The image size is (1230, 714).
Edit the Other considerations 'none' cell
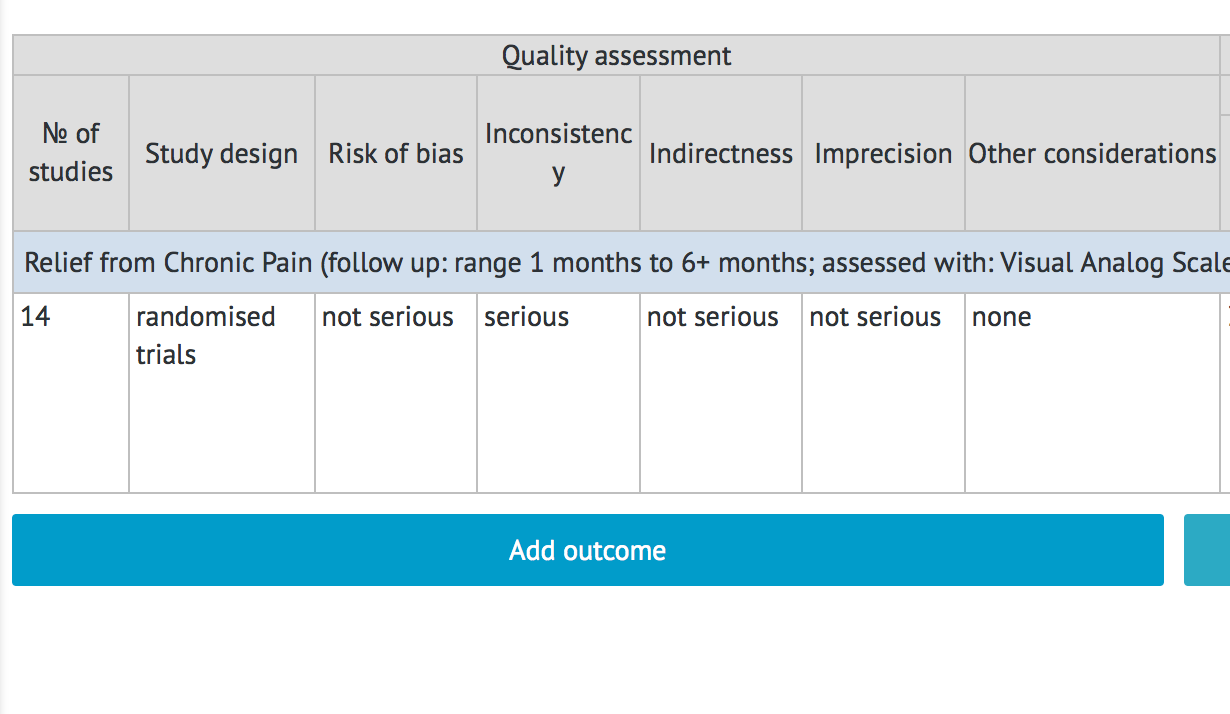pyautogui.click(x=1092, y=392)
